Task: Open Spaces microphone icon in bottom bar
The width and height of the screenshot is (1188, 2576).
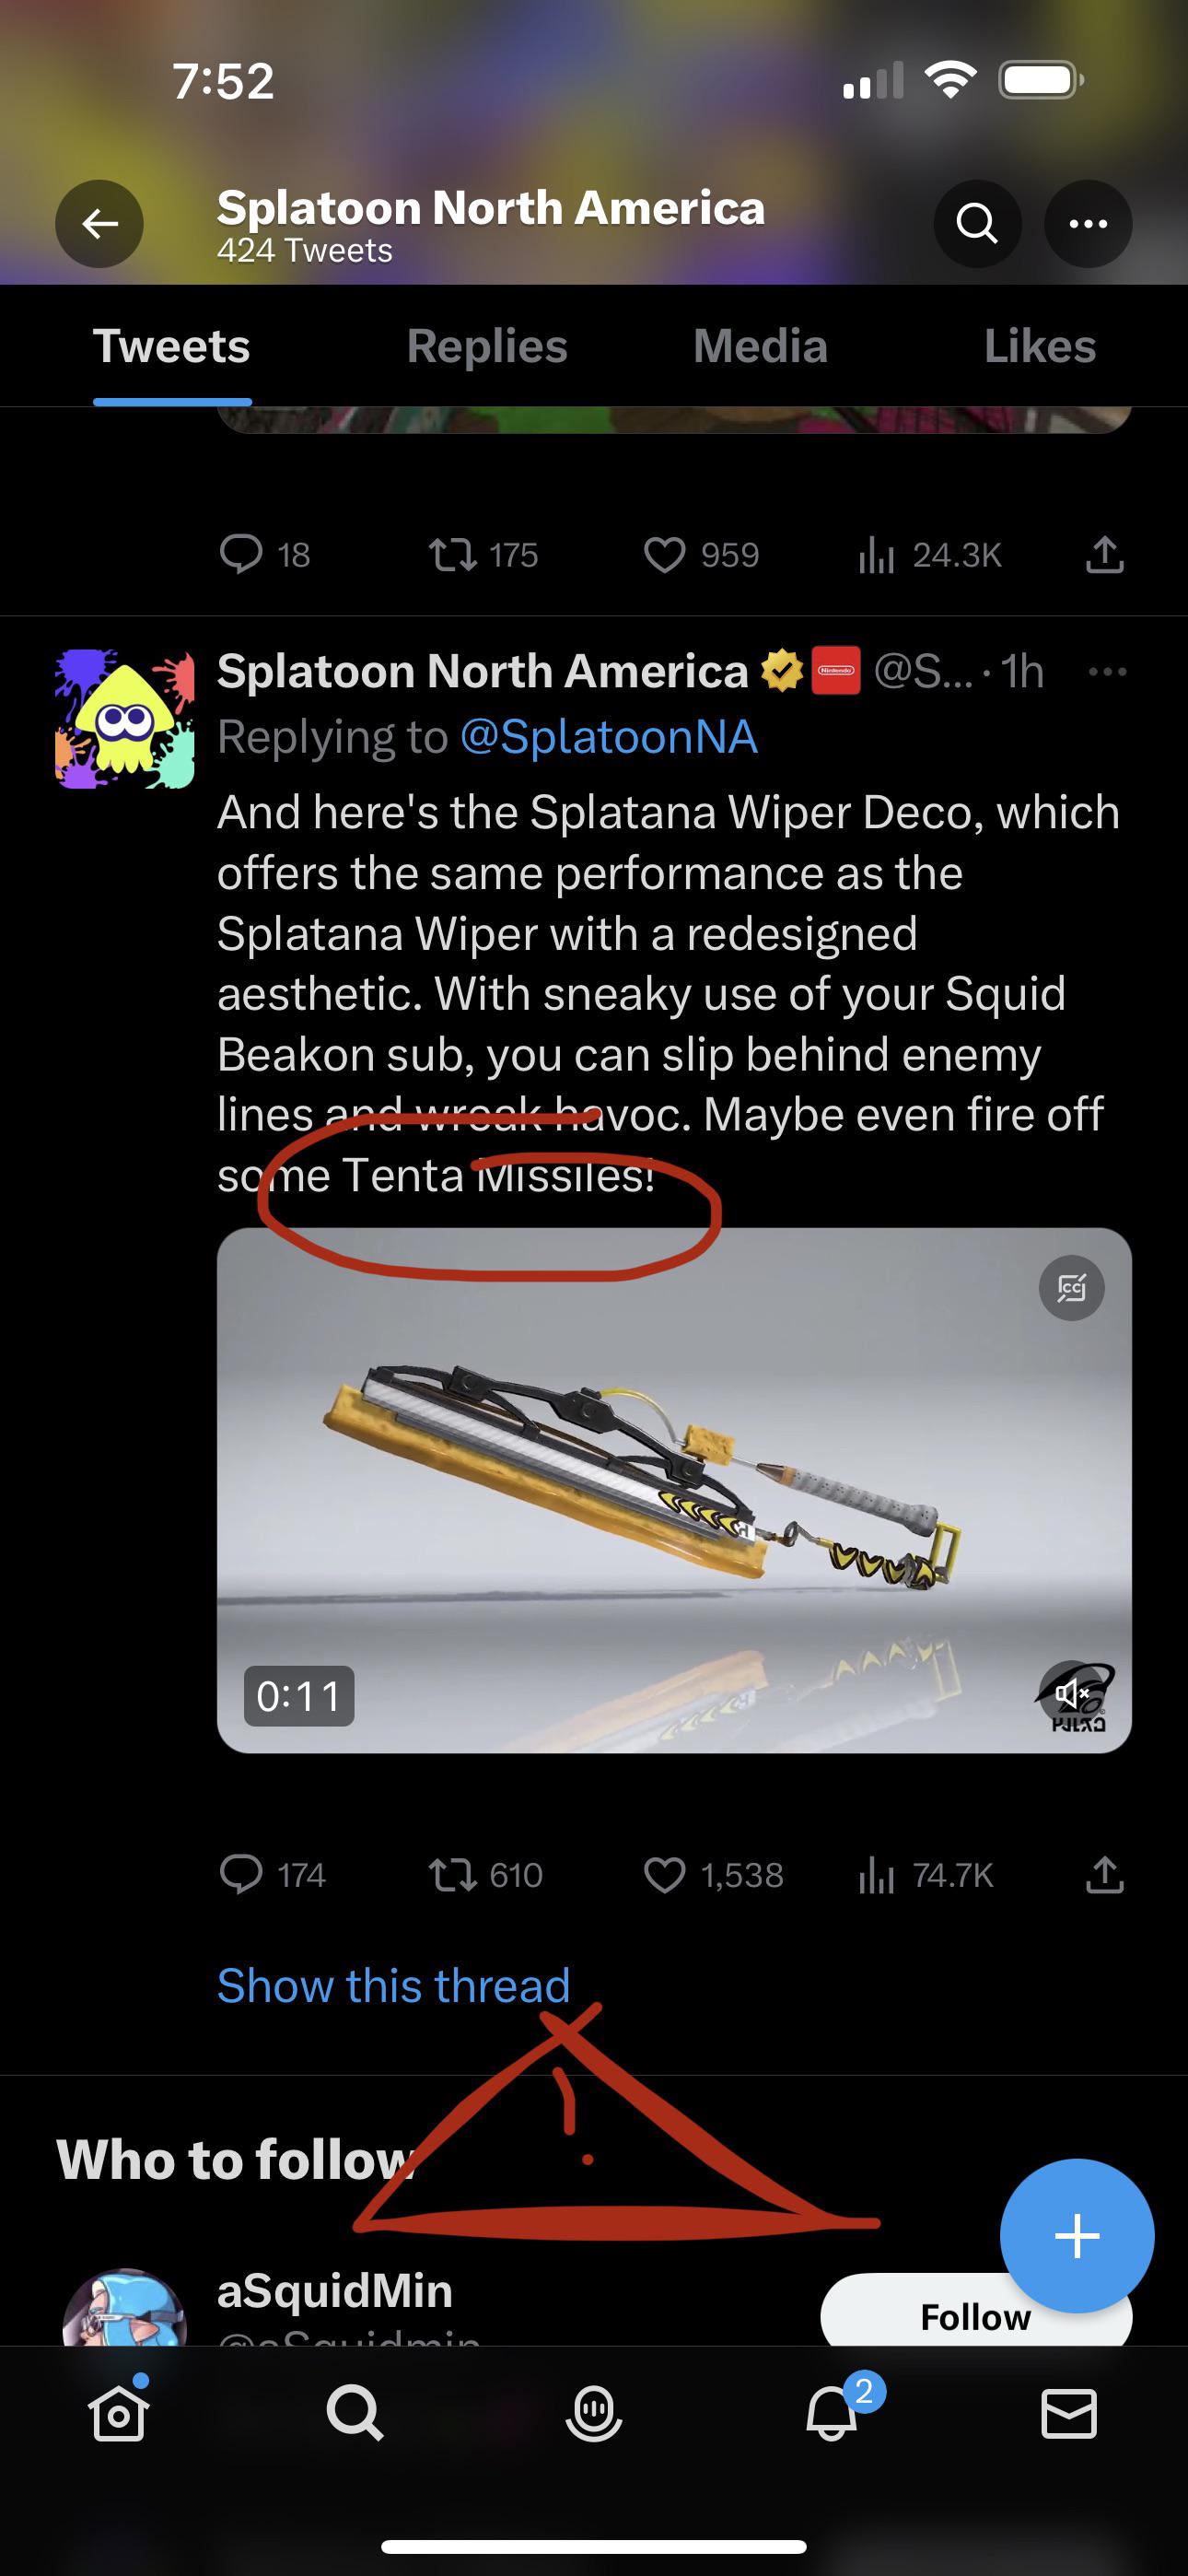Action: coord(594,2414)
